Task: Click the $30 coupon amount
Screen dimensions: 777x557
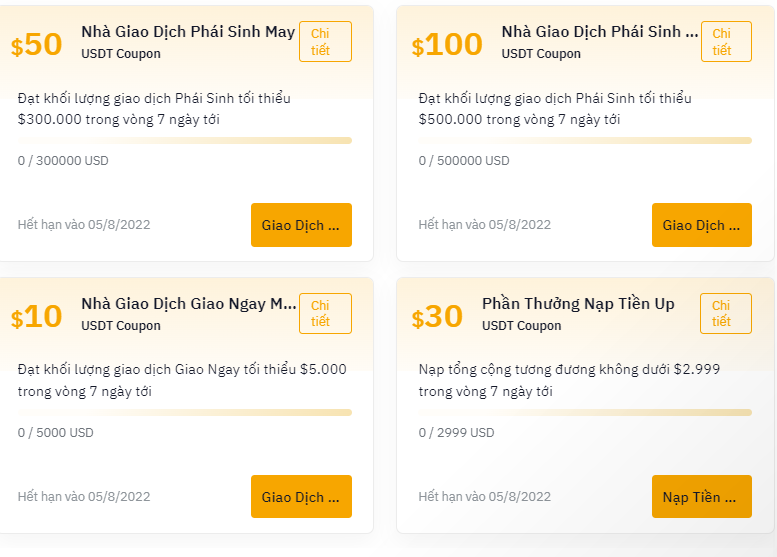Action: point(437,317)
